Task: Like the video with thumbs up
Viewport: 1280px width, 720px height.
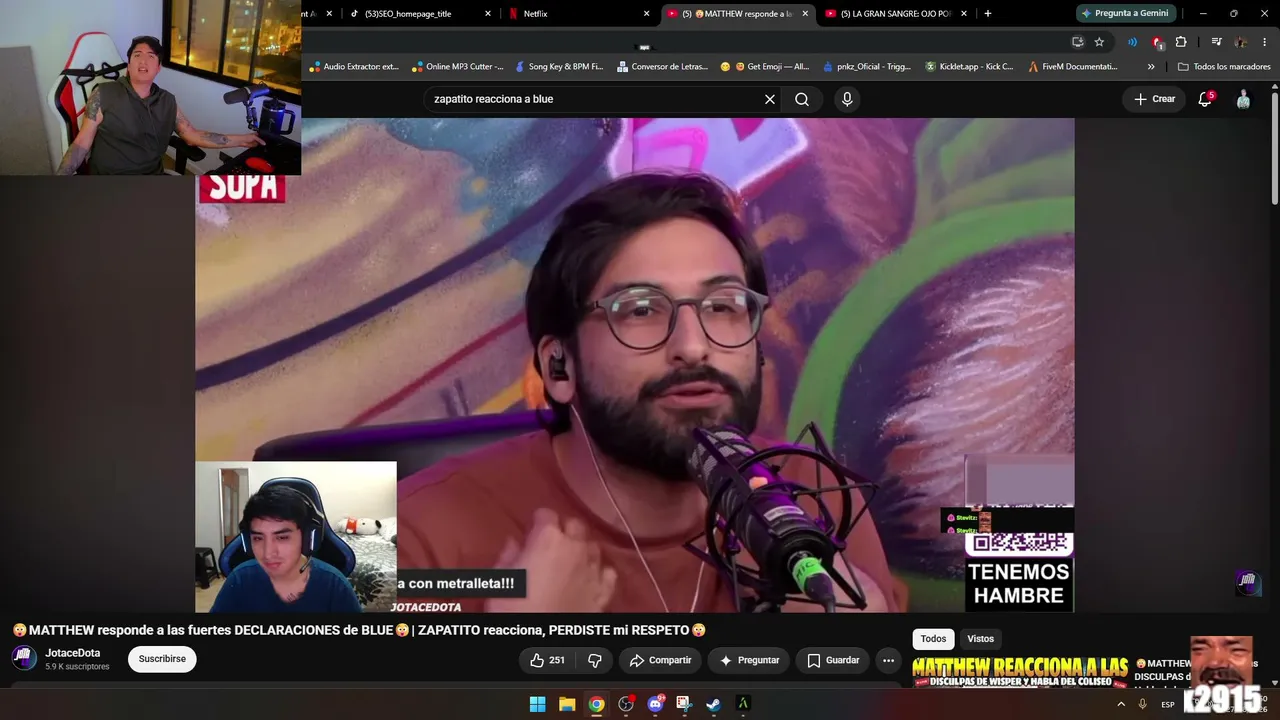Action: (x=547, y=660)
